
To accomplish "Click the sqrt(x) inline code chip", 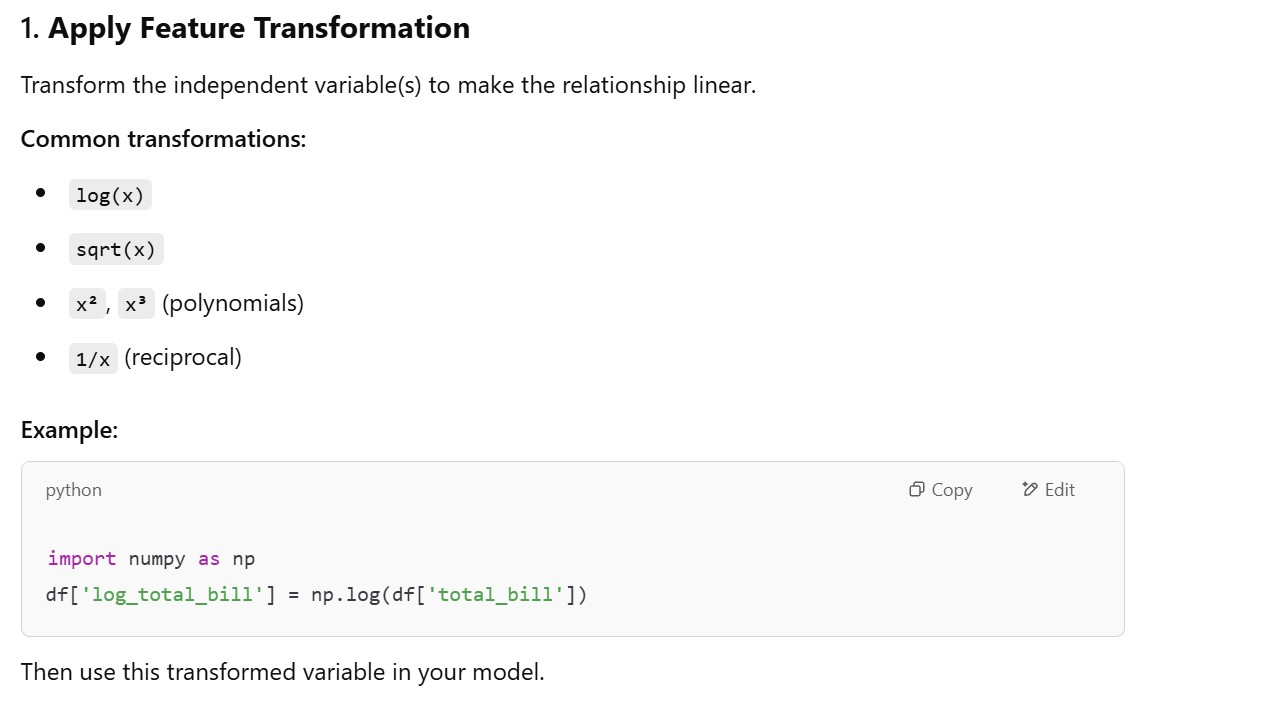I will [x=116, y=249].
